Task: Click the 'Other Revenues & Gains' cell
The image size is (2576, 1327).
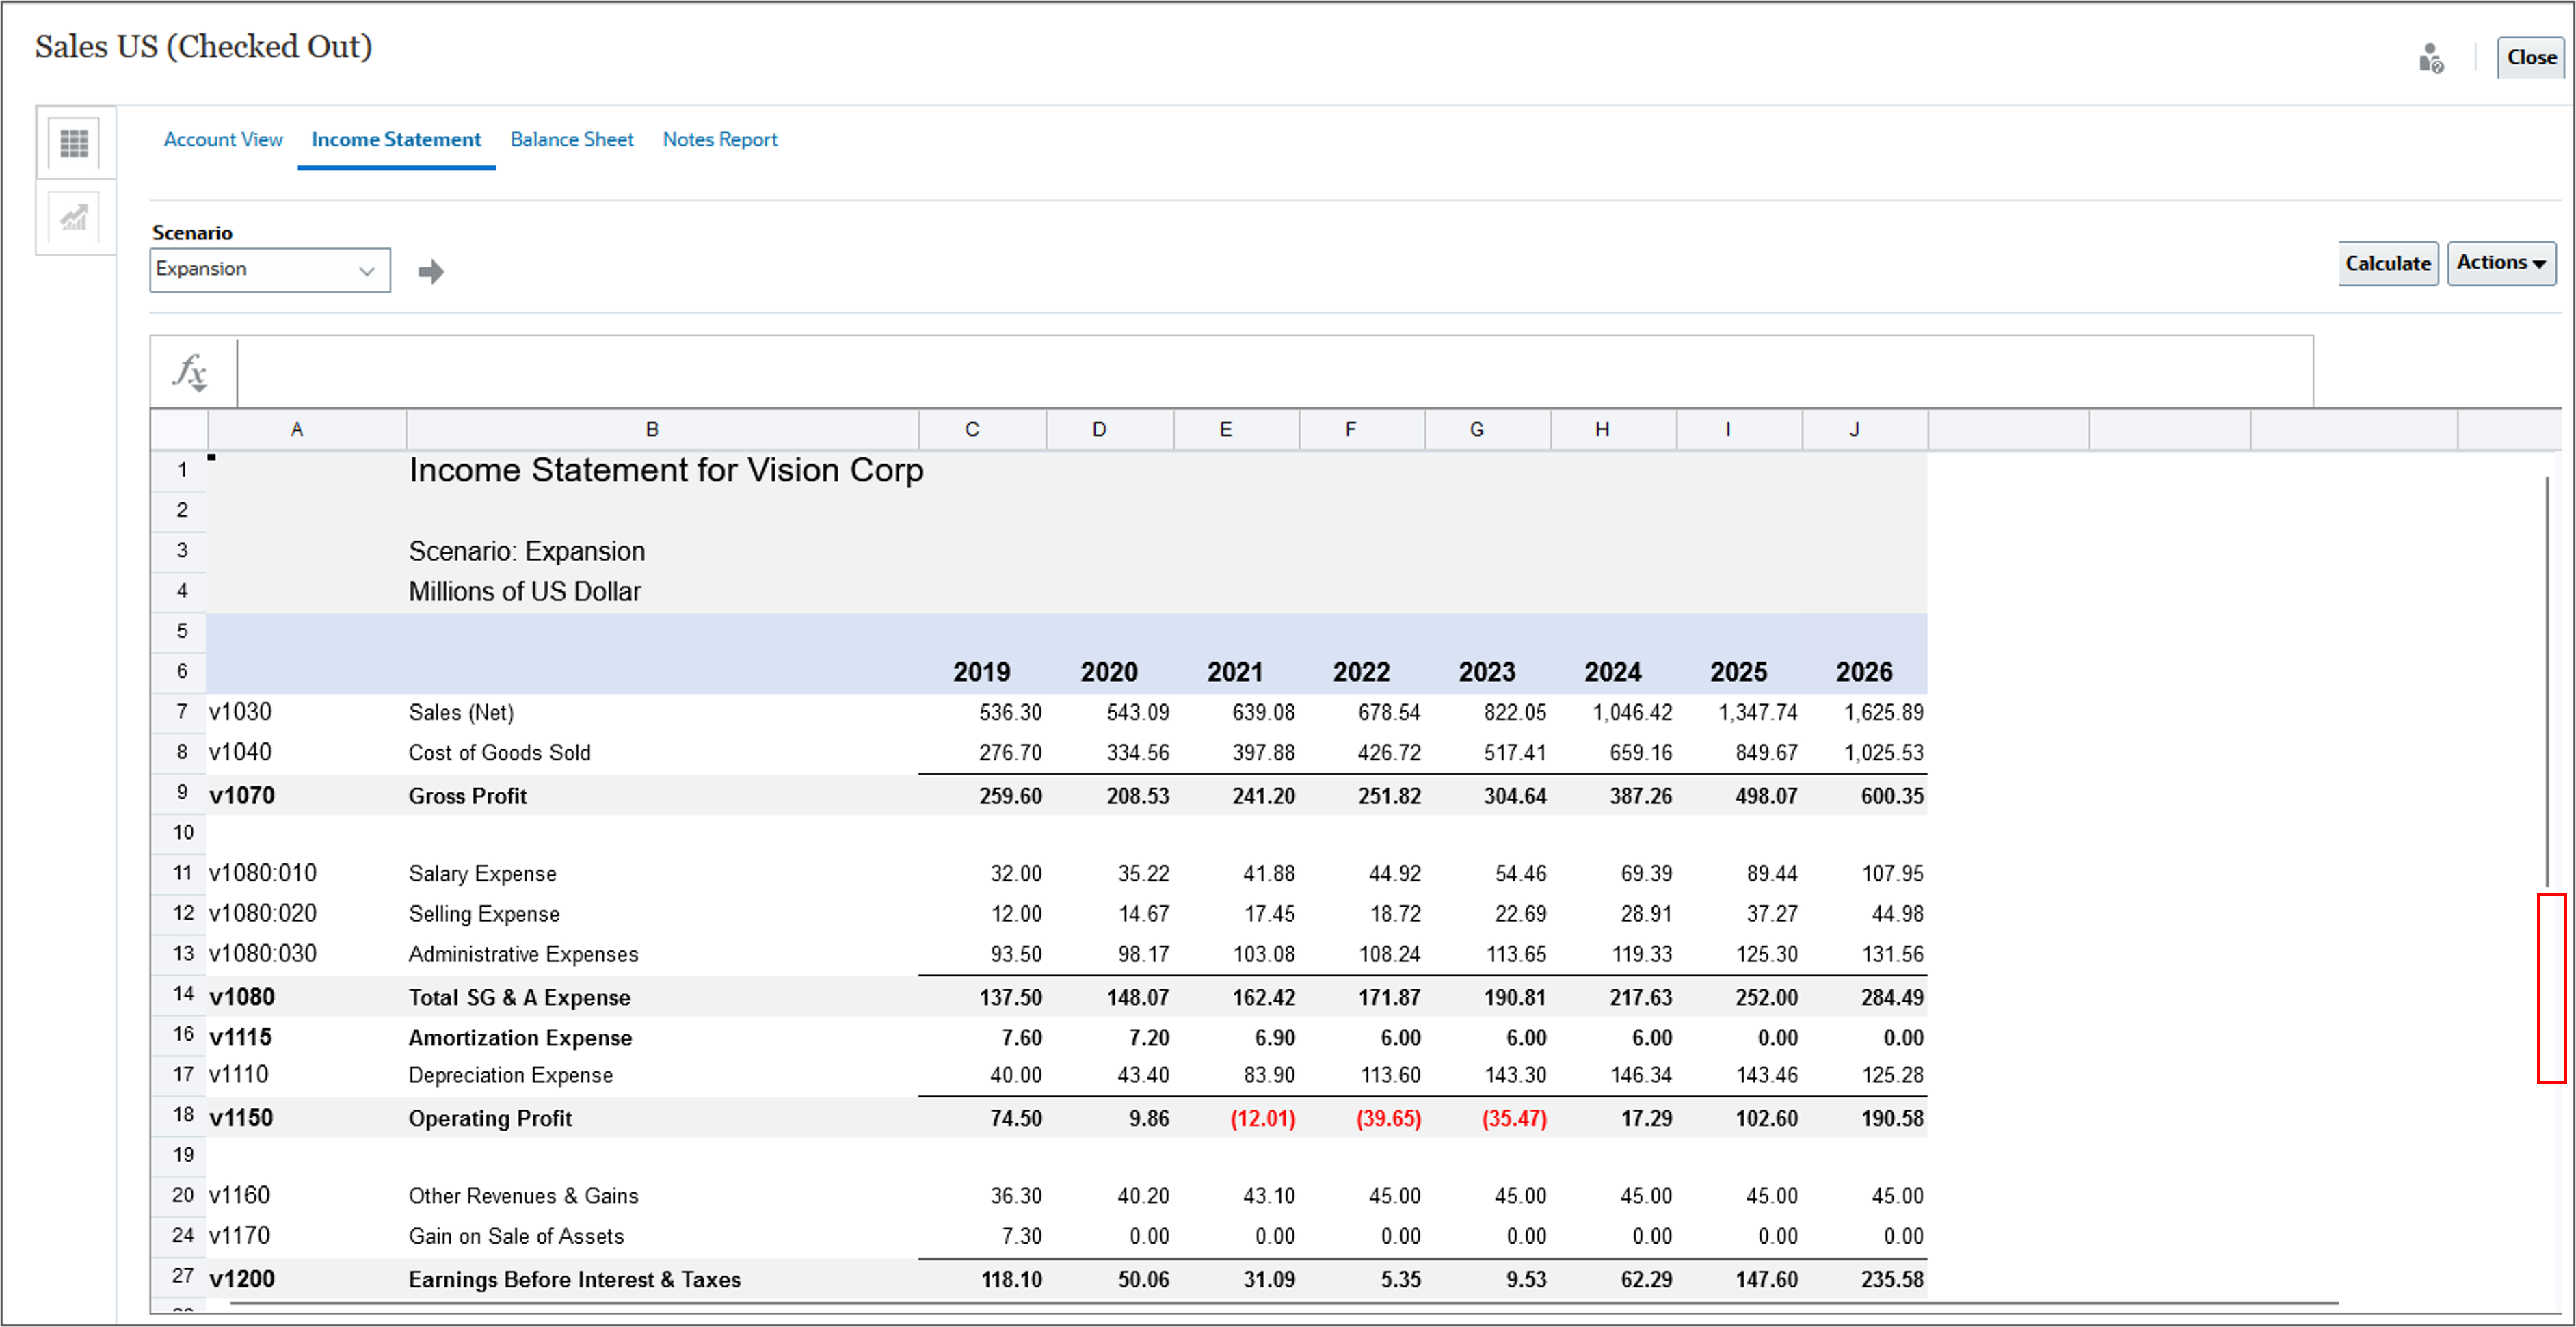Action: coord(523,1196)
